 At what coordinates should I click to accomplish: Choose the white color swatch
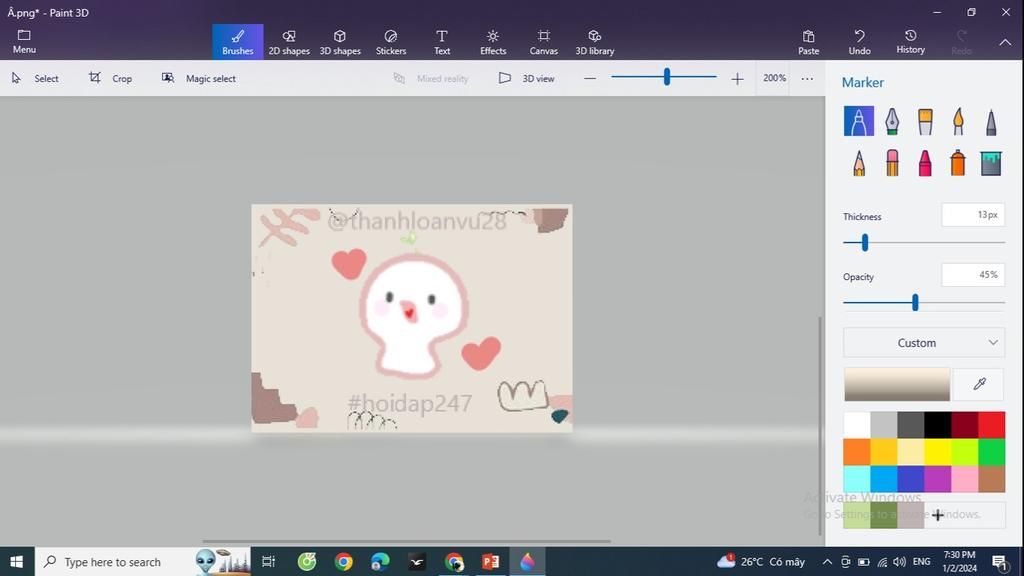point(856,425)
